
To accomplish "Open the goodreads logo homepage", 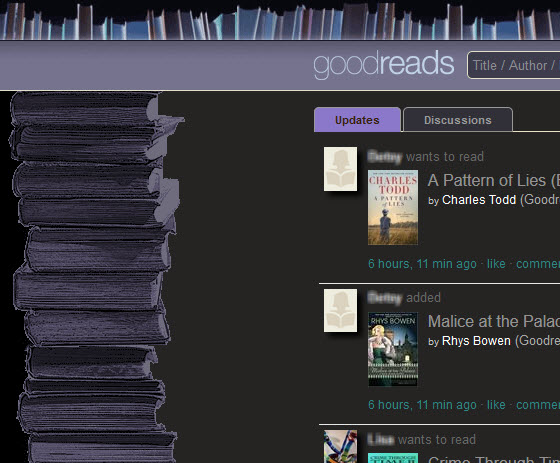I will [384, 65].
